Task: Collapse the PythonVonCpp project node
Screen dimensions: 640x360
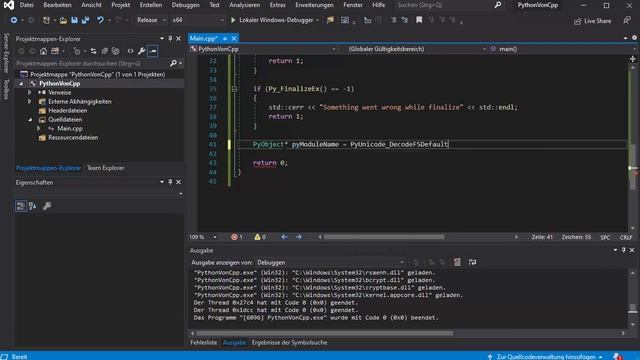Action: (x=21, y=84)
